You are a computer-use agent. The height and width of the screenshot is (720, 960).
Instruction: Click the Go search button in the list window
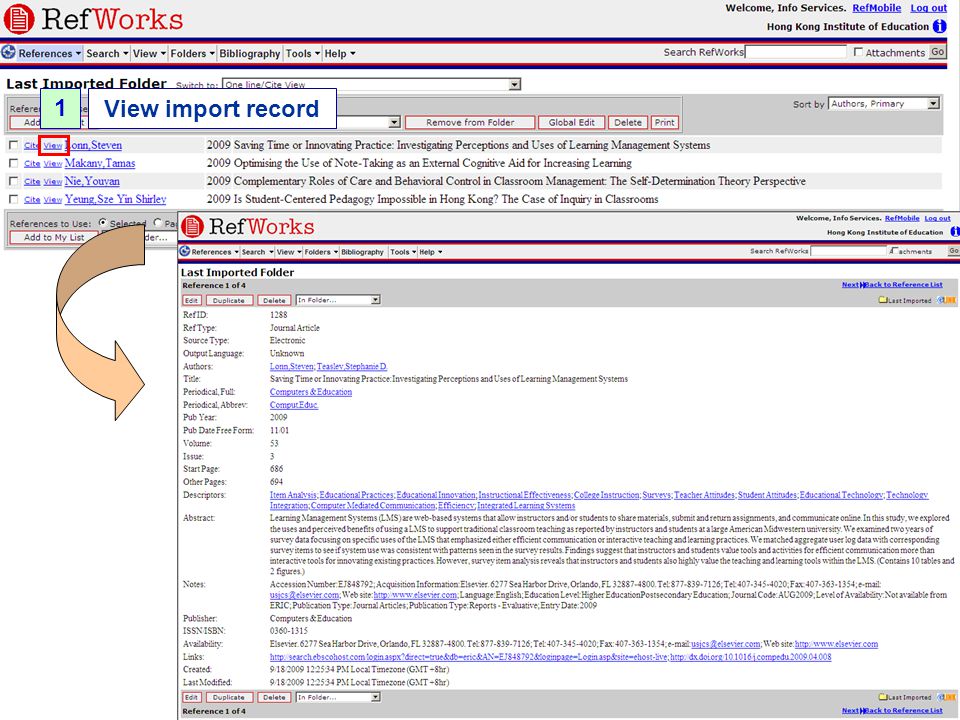[x=937, y=52]
